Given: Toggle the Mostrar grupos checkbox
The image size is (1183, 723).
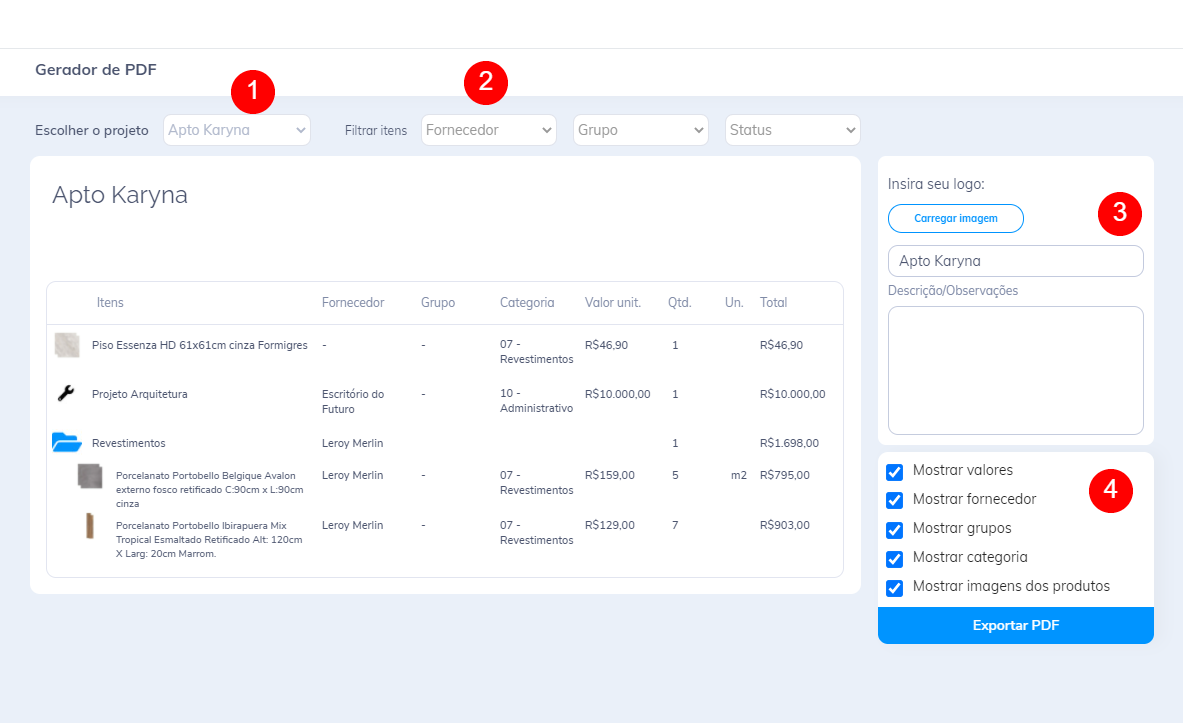Looking at the screenshot, I should pyautogui.click(x=895, y=530).
